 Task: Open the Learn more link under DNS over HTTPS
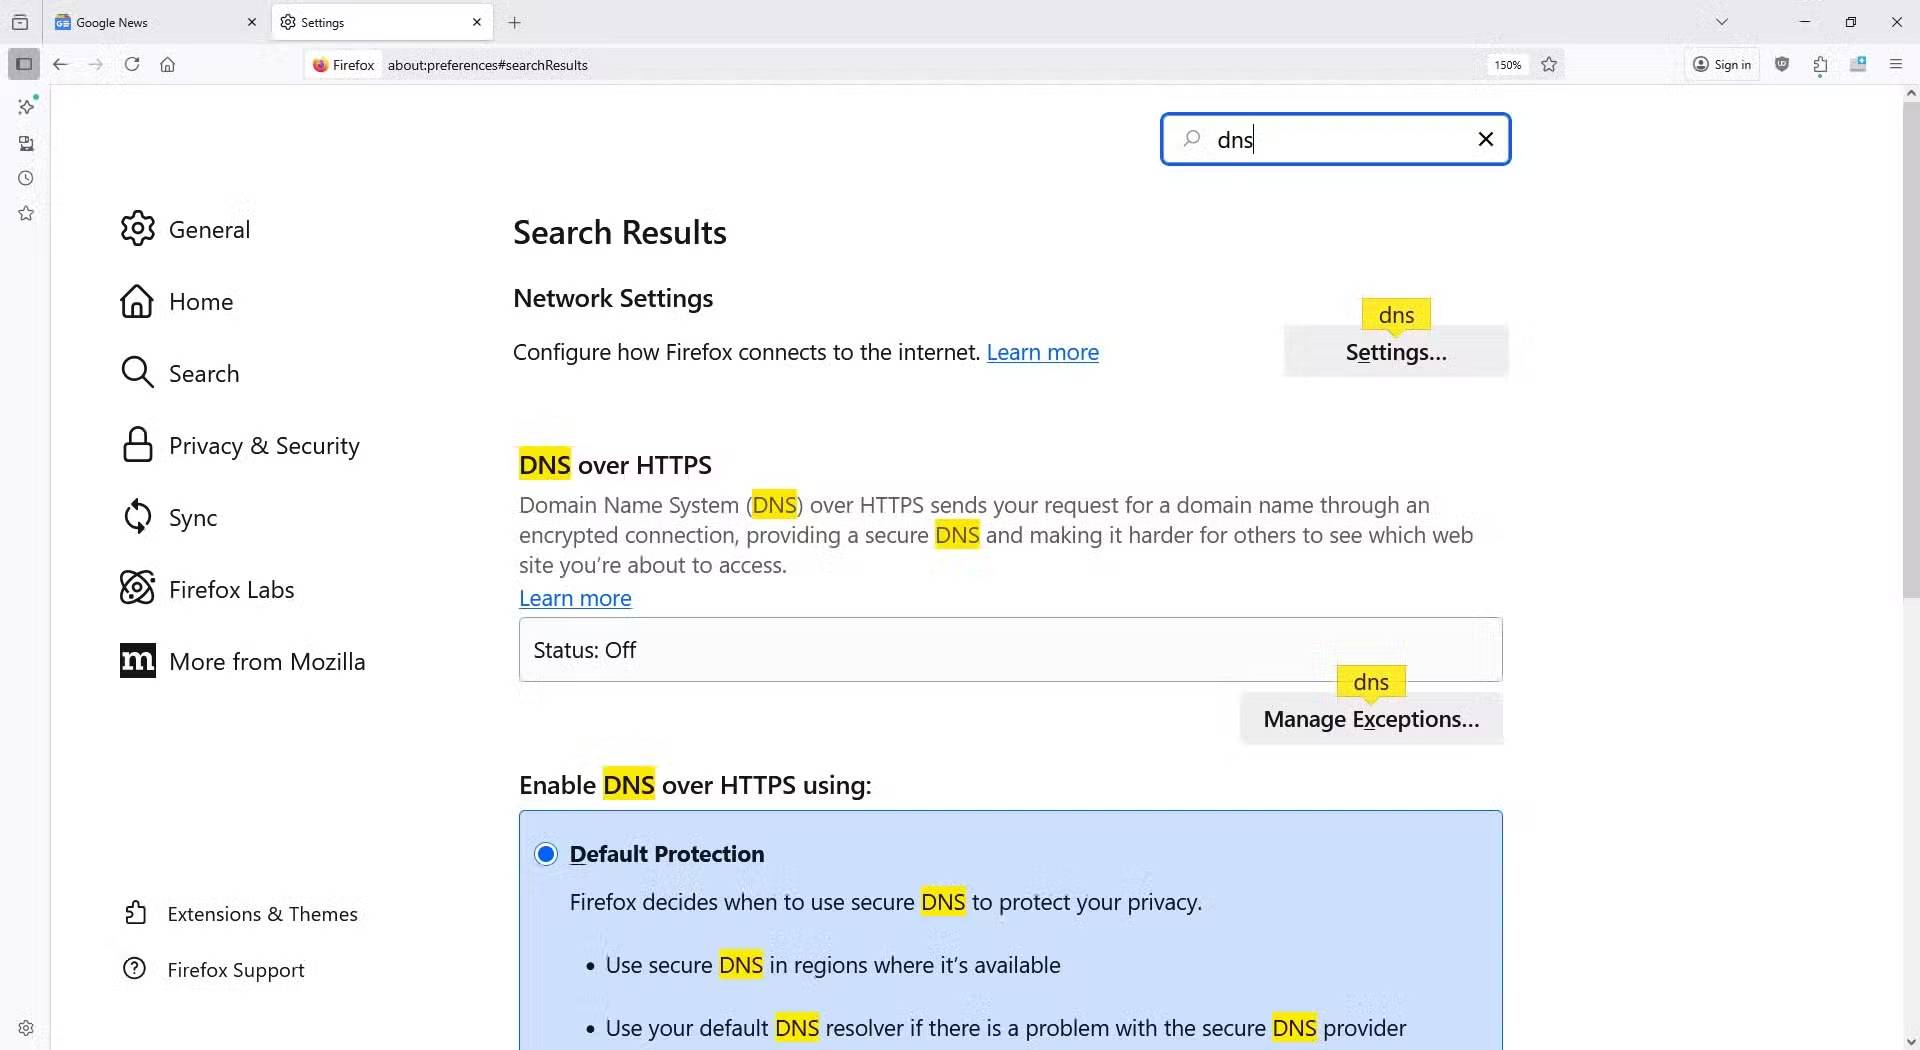point(574,598)
